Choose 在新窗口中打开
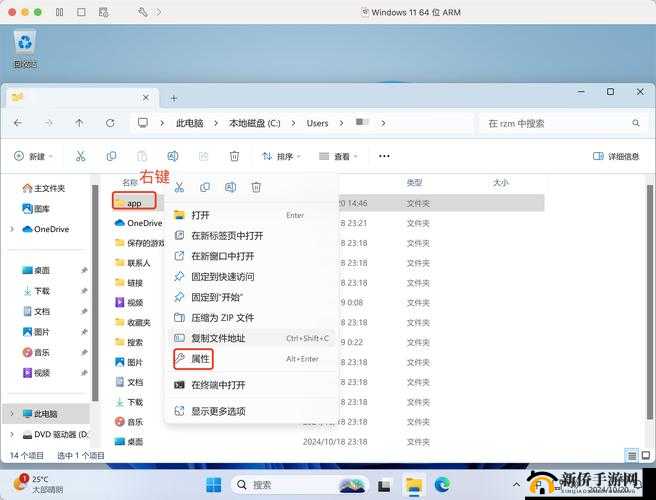 click(251, 256)
